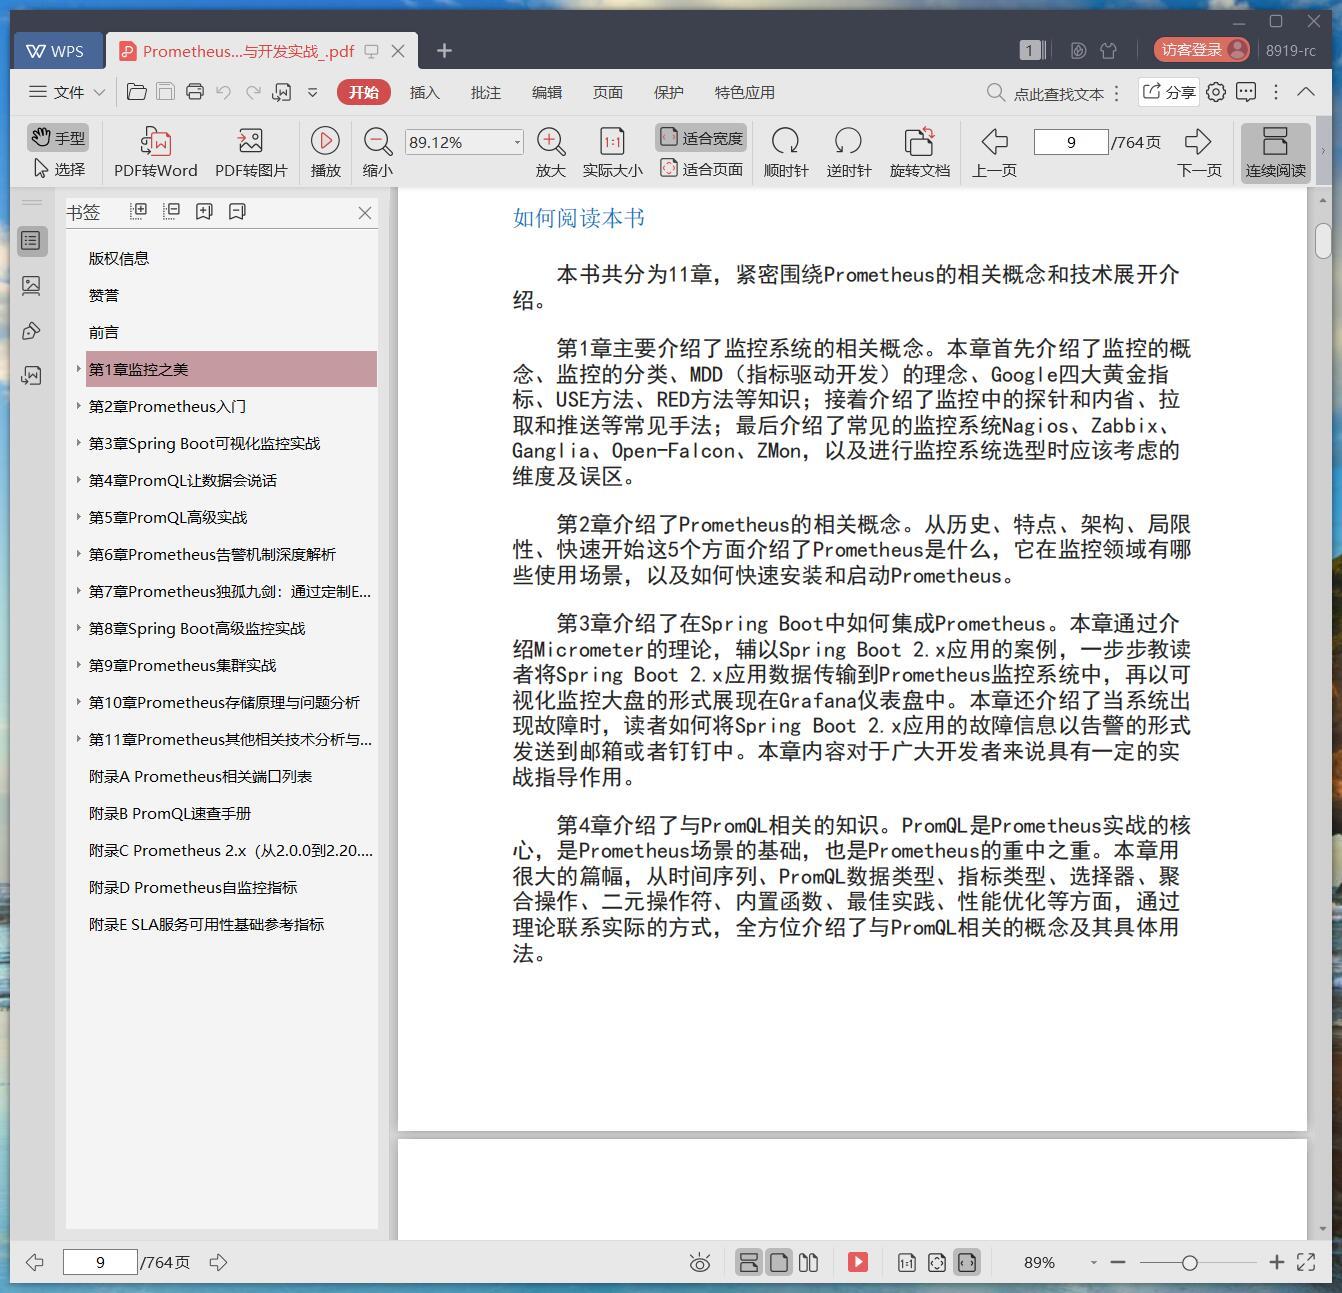Start playback with red play button
This screenshot has width=1342, height=1293.
tap(858, 1262)
